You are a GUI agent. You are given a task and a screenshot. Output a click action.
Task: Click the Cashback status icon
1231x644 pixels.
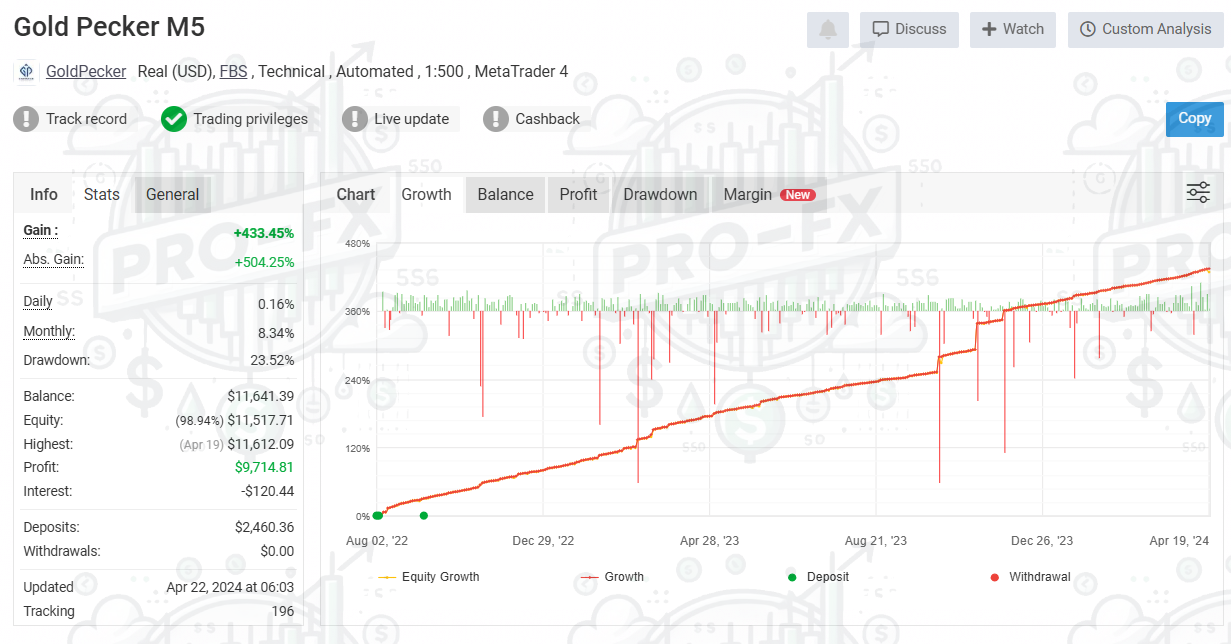(496, 119)
